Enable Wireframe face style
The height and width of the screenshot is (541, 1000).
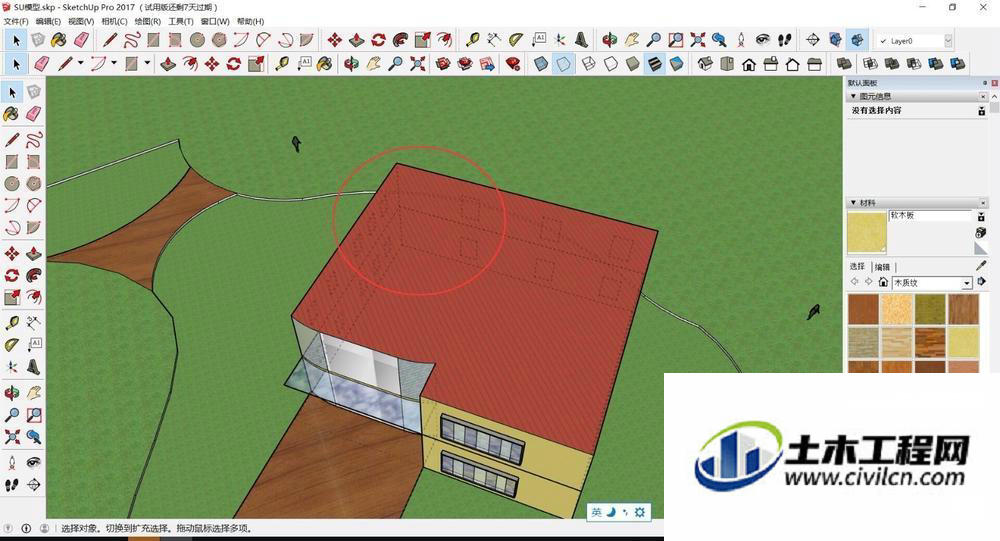pos(588,64)
